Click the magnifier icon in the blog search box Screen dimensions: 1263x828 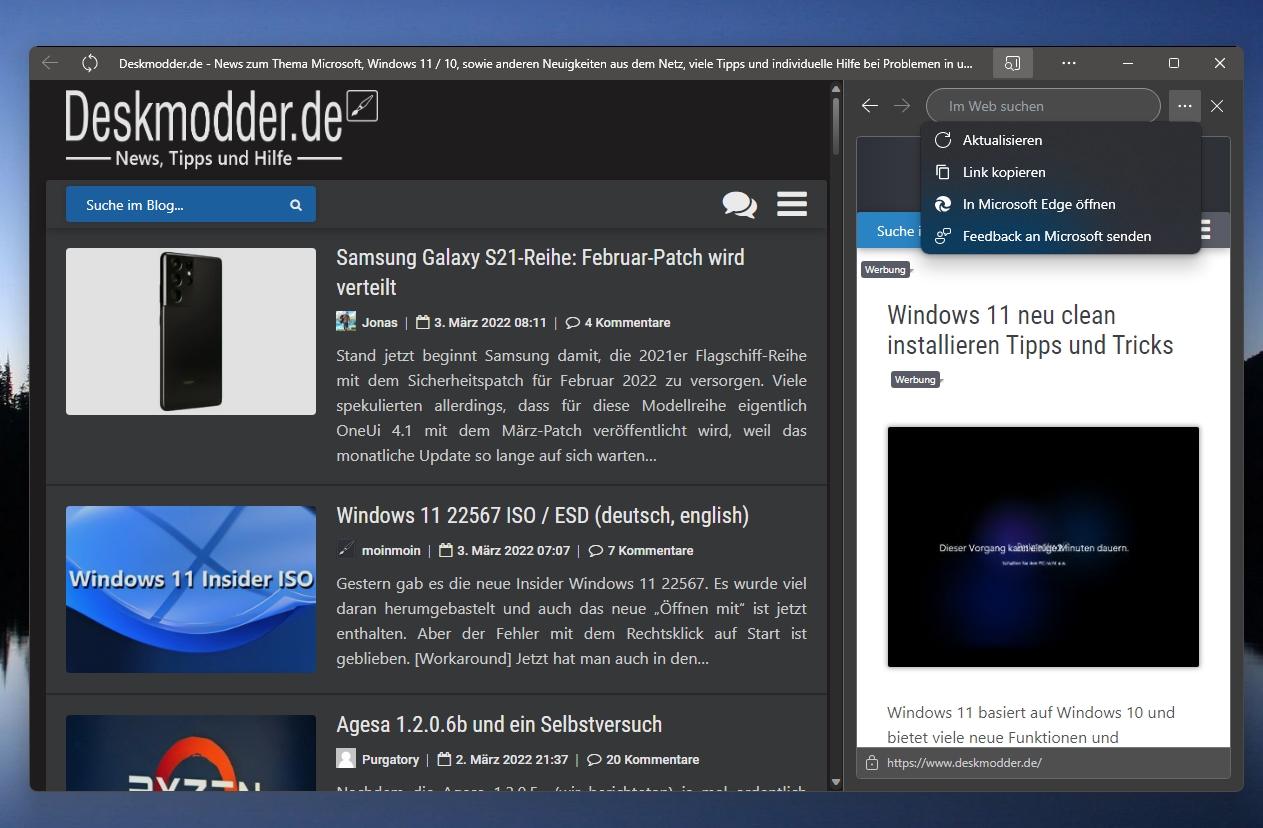296,205
